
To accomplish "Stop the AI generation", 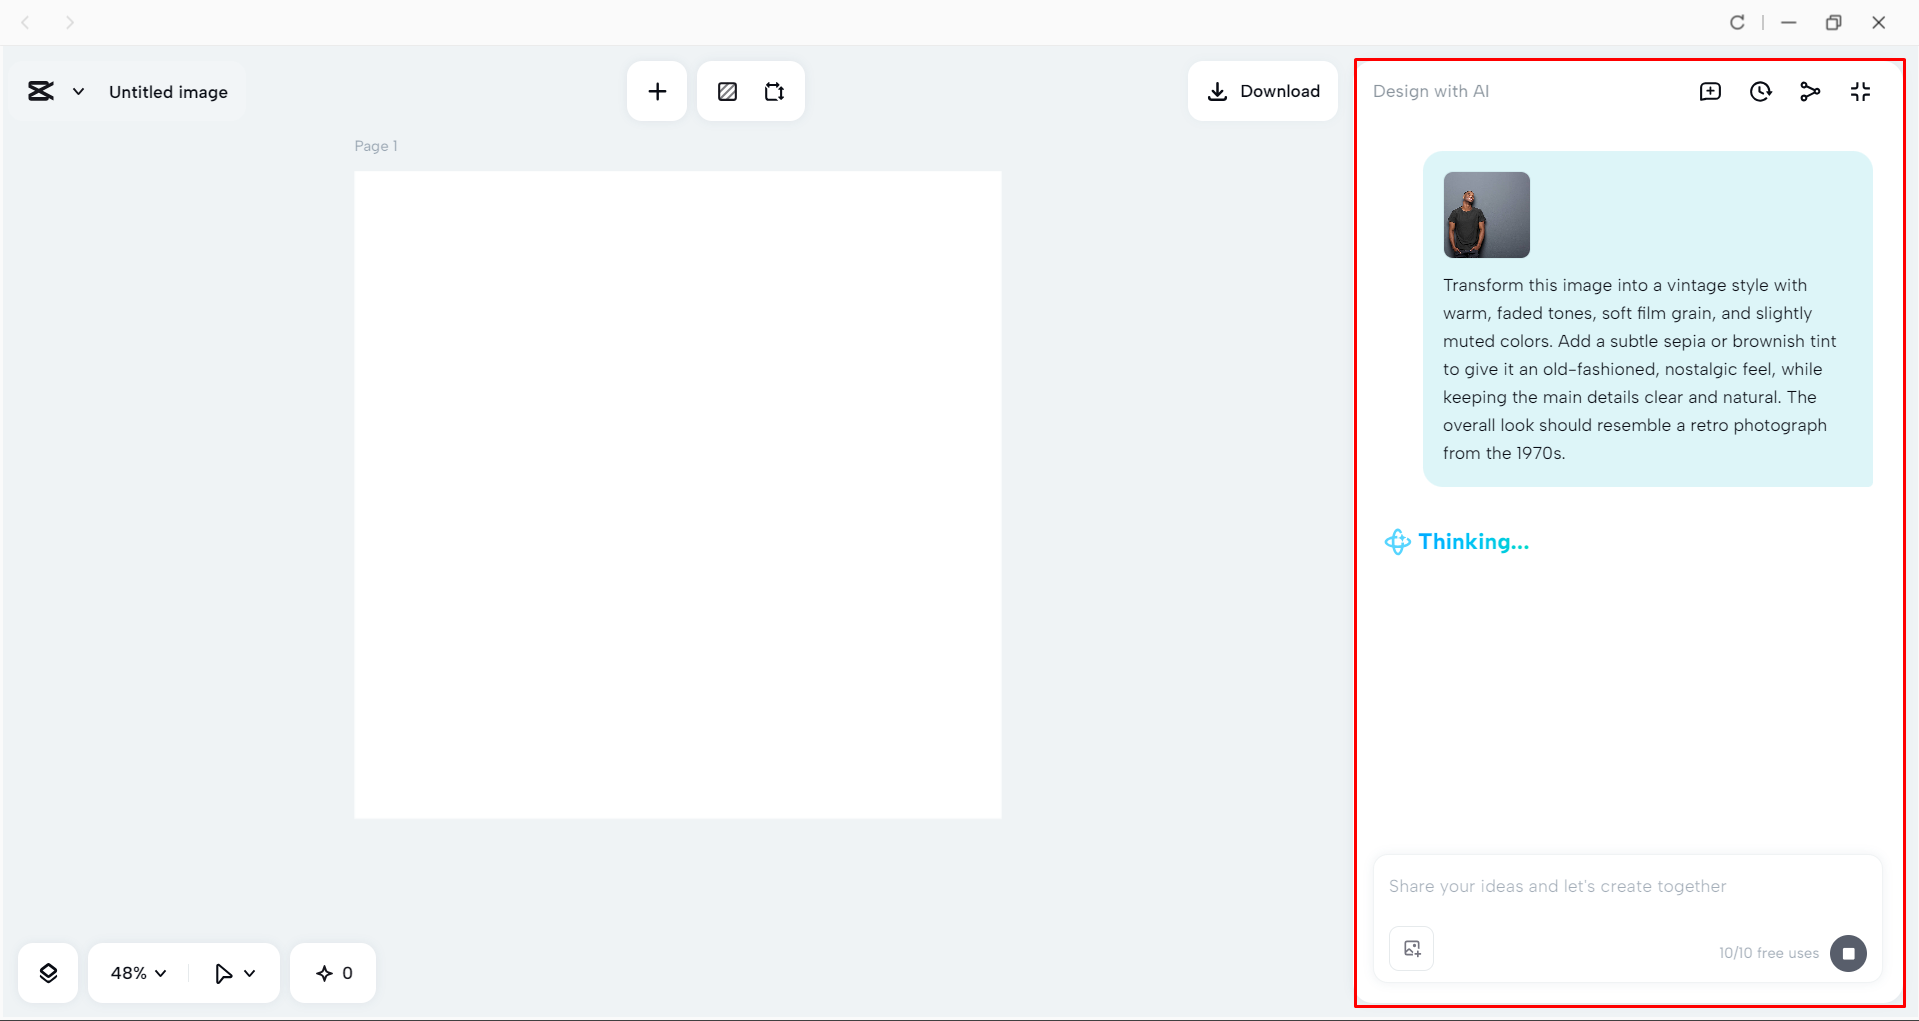I will click(x=1848, y=953).
